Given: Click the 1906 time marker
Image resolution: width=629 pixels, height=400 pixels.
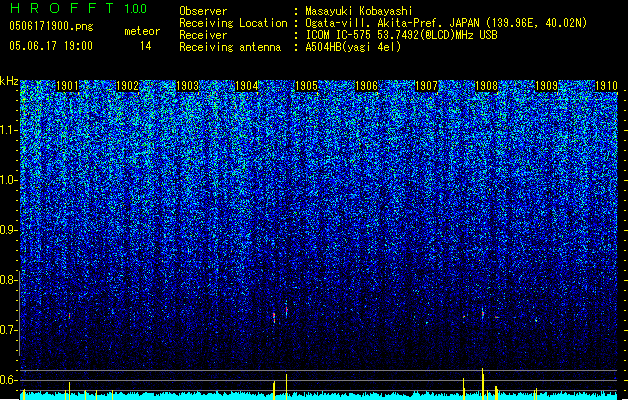Looking at the screenshot, I should coord(367,86).
